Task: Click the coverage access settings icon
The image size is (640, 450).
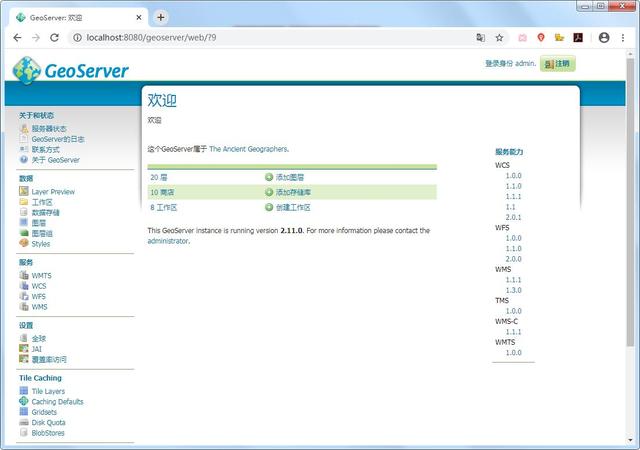Action: click(24, 359)
